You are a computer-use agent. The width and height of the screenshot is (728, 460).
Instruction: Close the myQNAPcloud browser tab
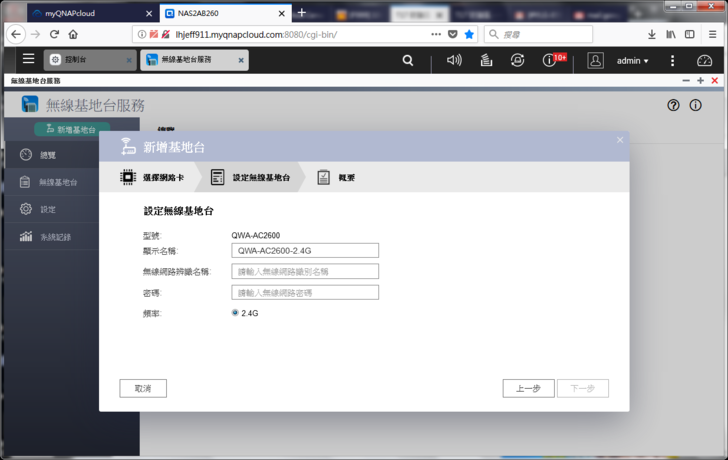coord(149,13)
